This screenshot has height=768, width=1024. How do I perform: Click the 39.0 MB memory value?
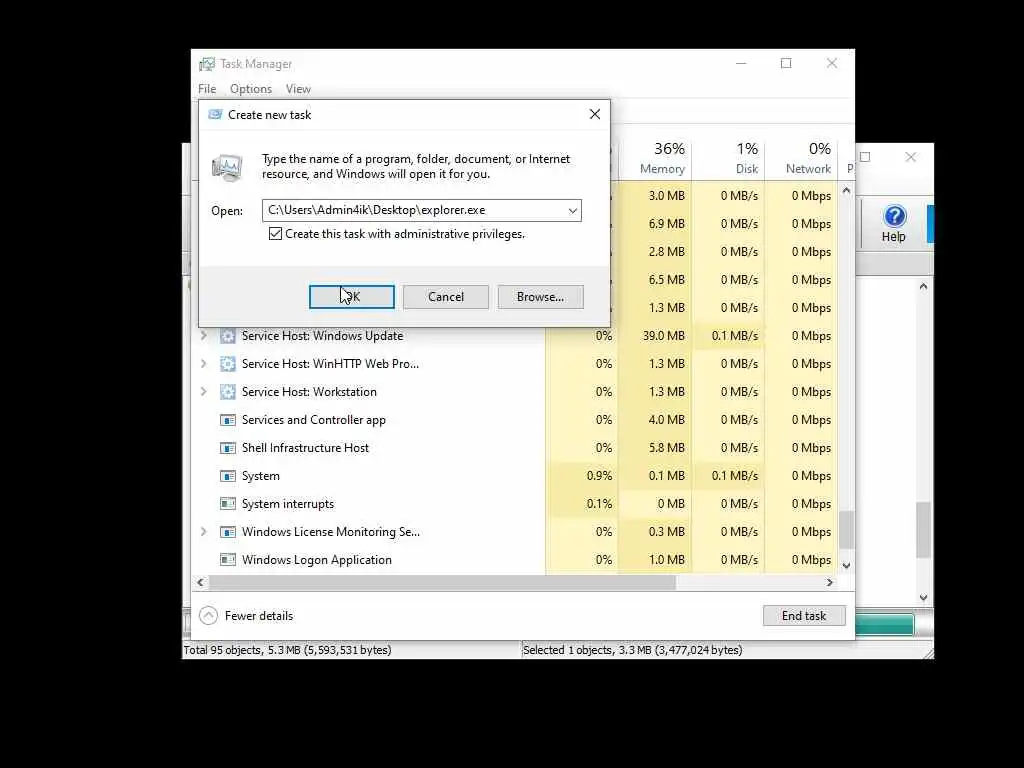click(x=664, y=336)
